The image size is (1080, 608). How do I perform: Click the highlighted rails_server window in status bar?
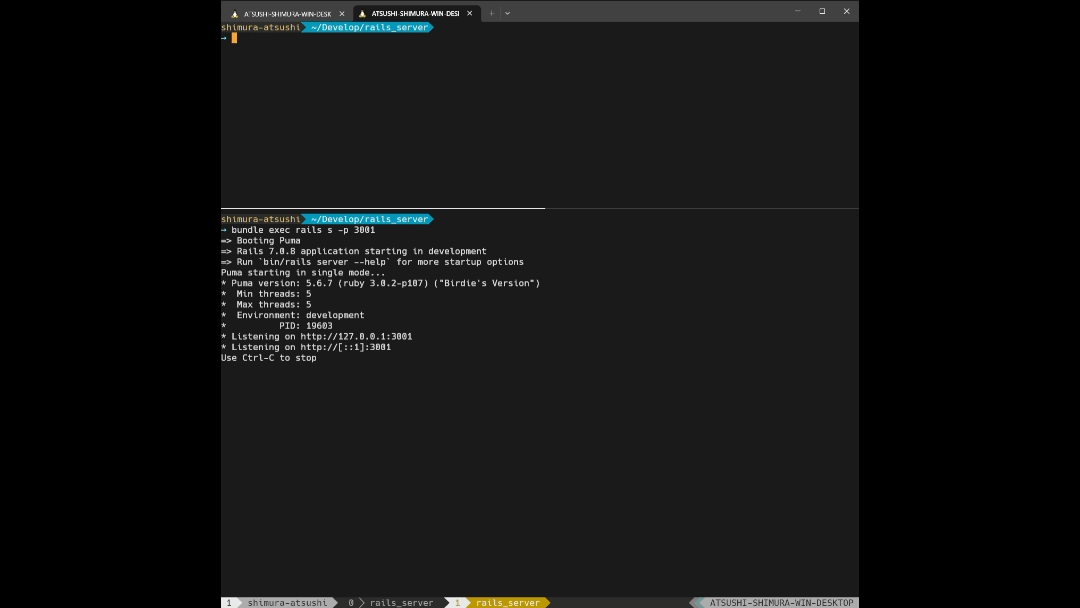pyautogui.click(x=509, y=602)
